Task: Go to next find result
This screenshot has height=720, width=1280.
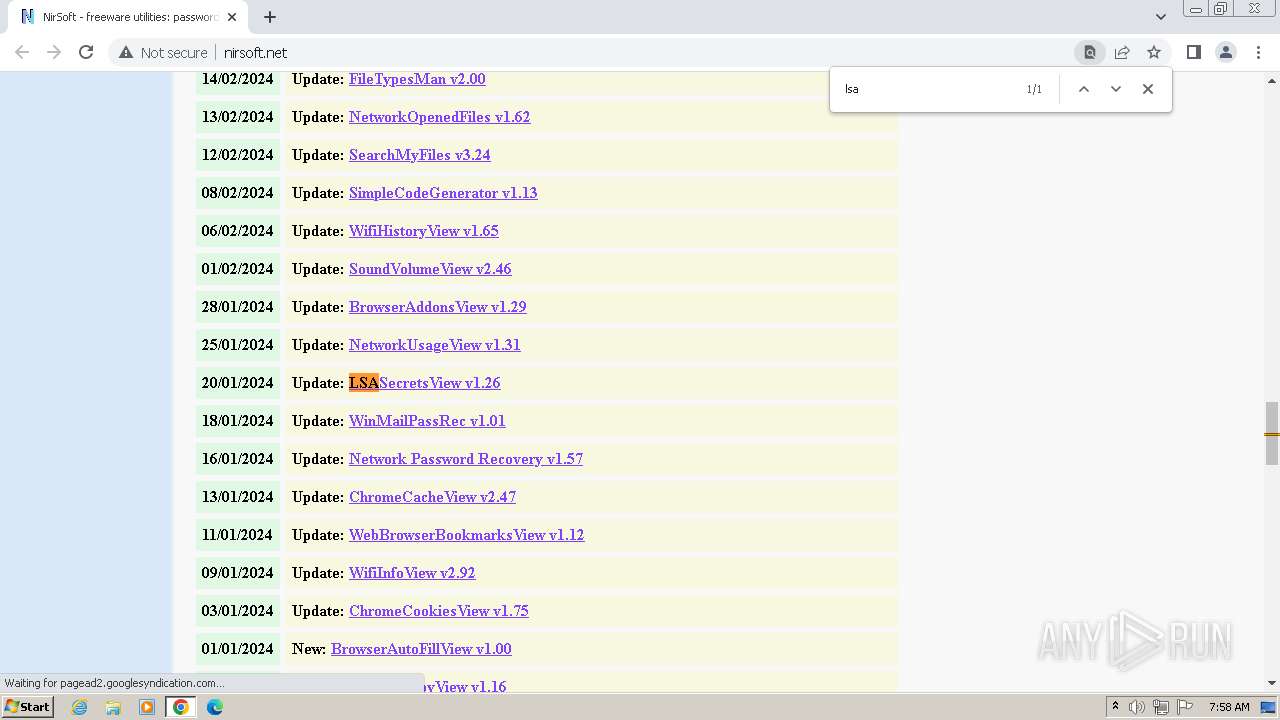Action: click(x=1116, y=89)
